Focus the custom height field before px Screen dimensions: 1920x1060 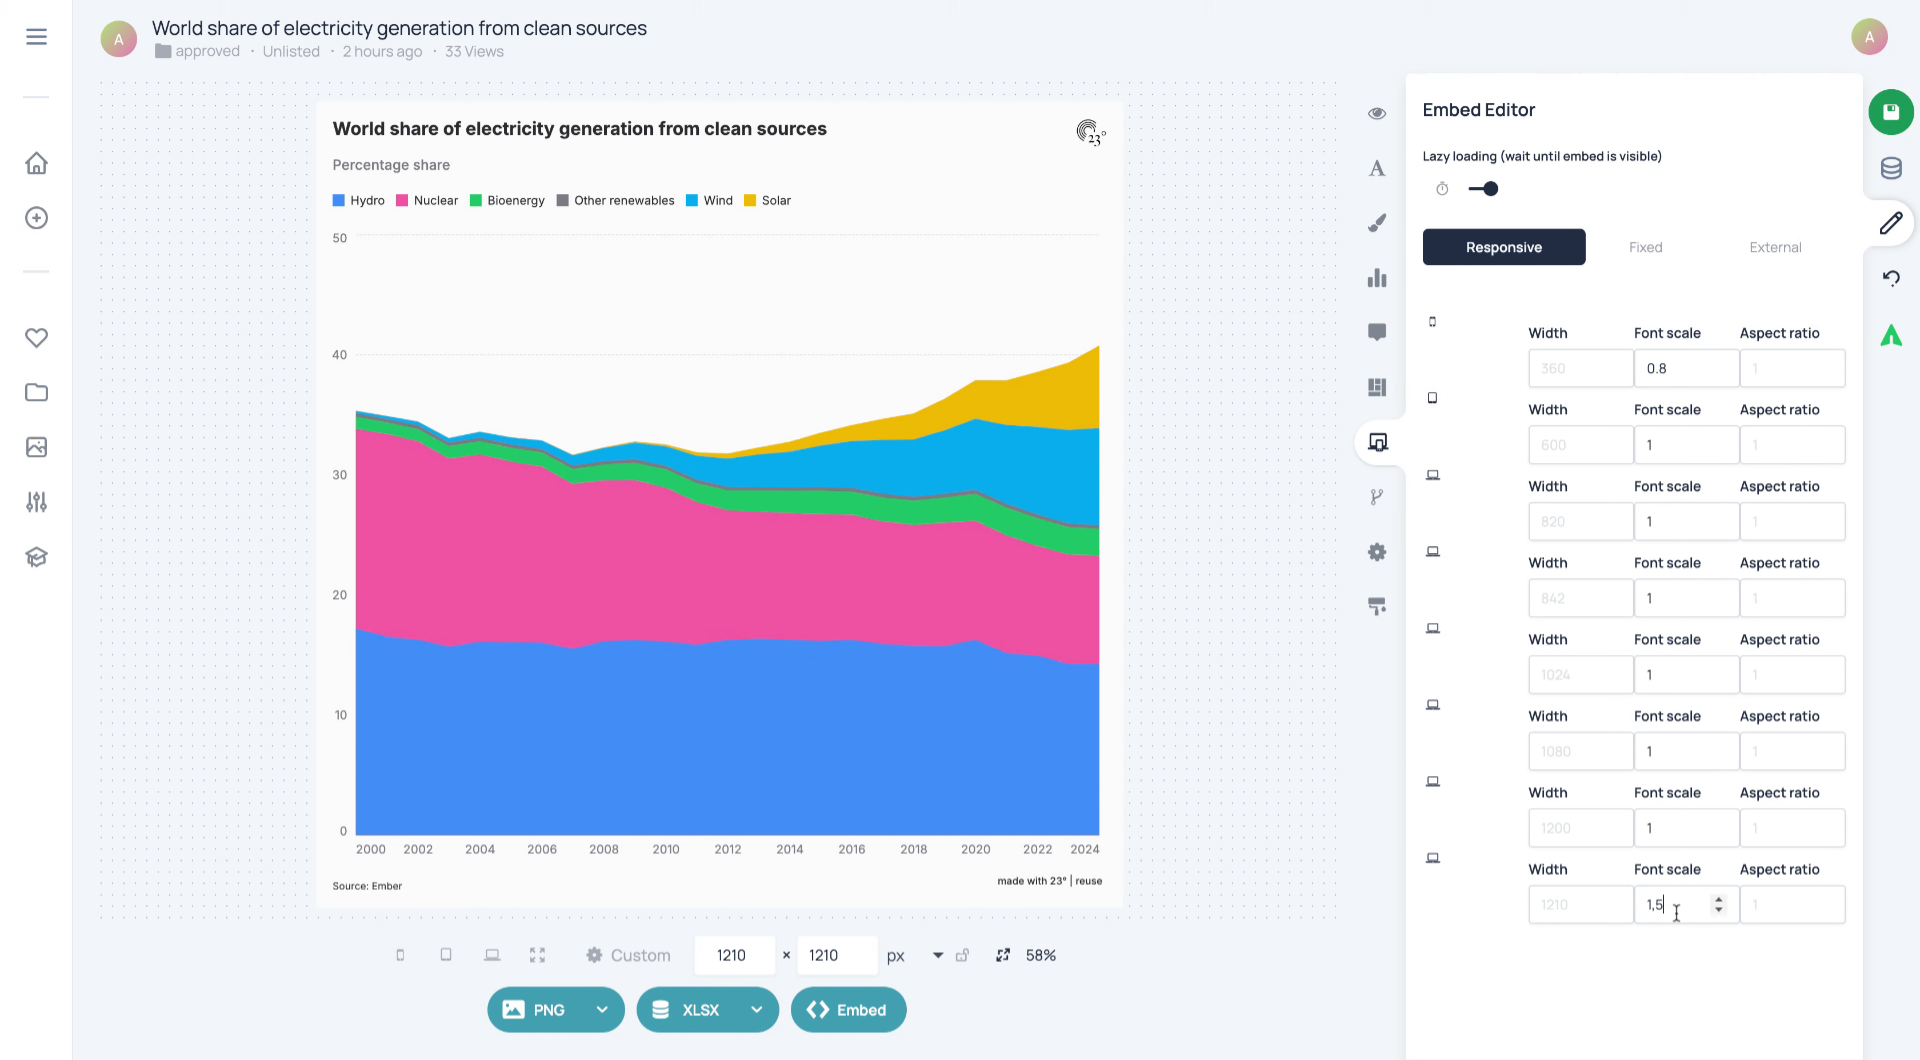coord(838,955)
